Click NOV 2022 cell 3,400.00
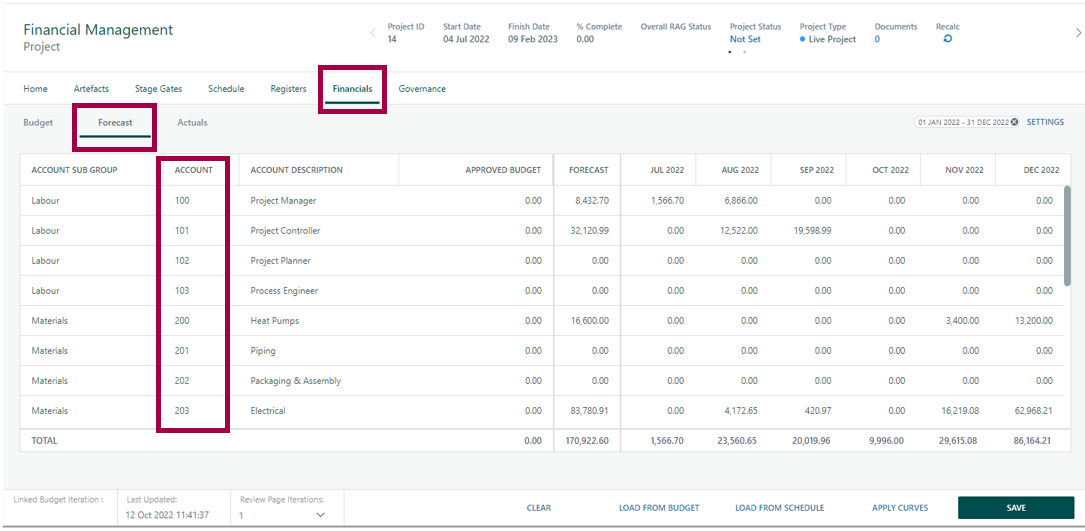The height and width of the screenshot is (531, 1085). click(x=965, y=321)
